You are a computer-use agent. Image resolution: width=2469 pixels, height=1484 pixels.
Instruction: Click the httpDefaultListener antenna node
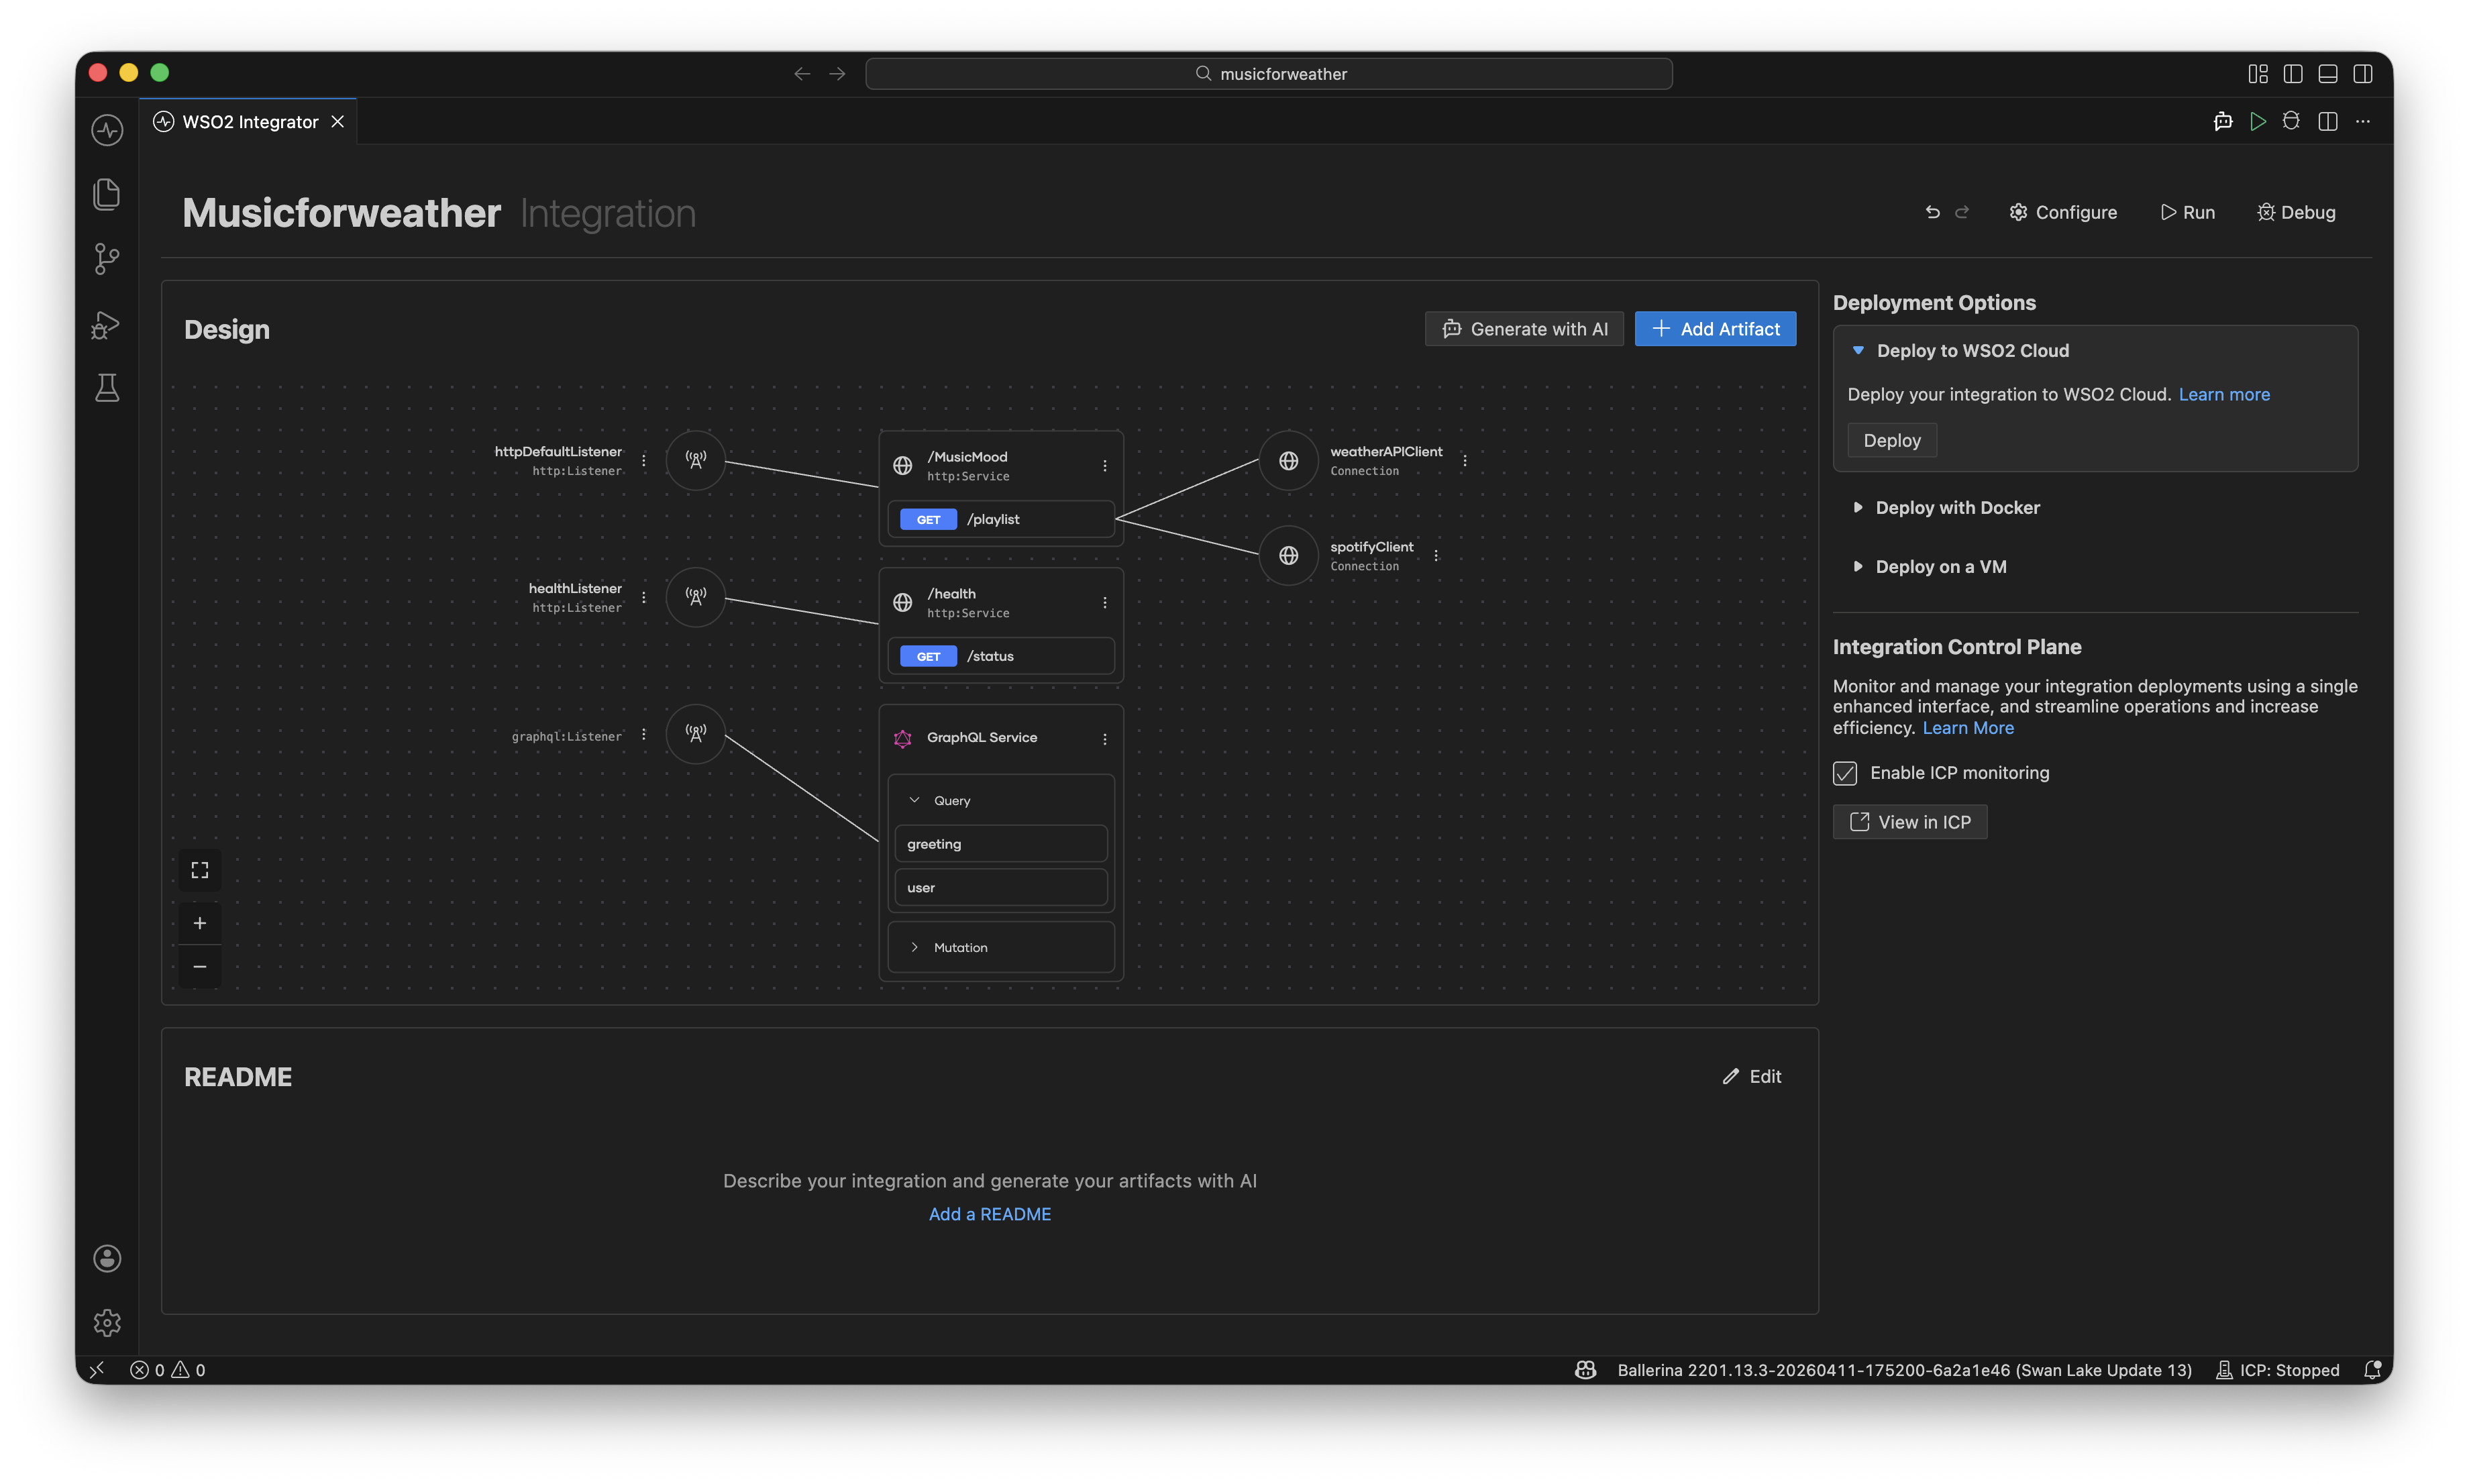point(695,460)
